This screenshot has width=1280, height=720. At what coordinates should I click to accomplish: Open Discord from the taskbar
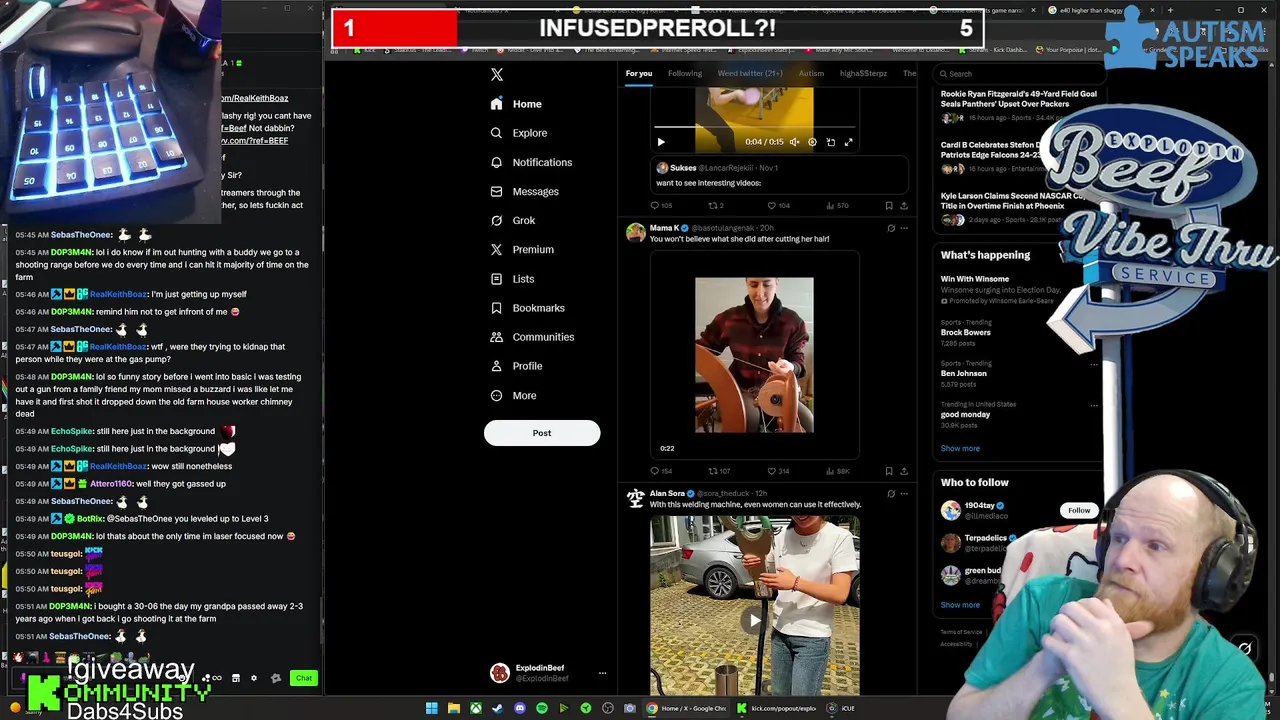520,708
